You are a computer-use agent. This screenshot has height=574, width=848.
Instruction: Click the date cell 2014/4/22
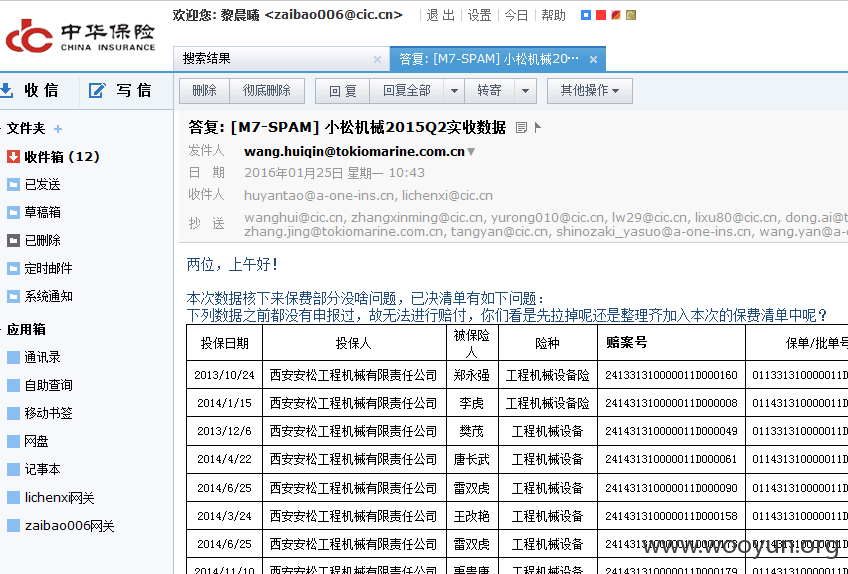click(x=224, y=459)
